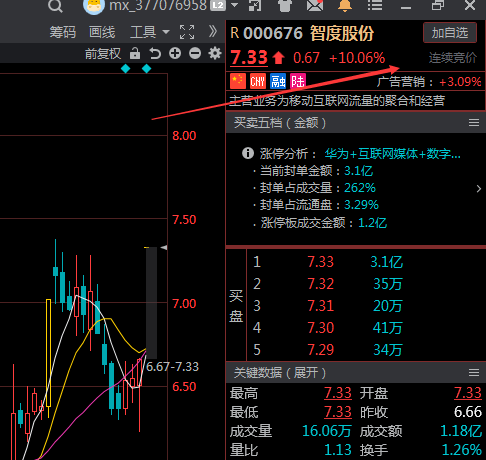The width and height of the screenshot is (486, 460).
Task: Open the 筹码 tool
Action: click(63, 33)
